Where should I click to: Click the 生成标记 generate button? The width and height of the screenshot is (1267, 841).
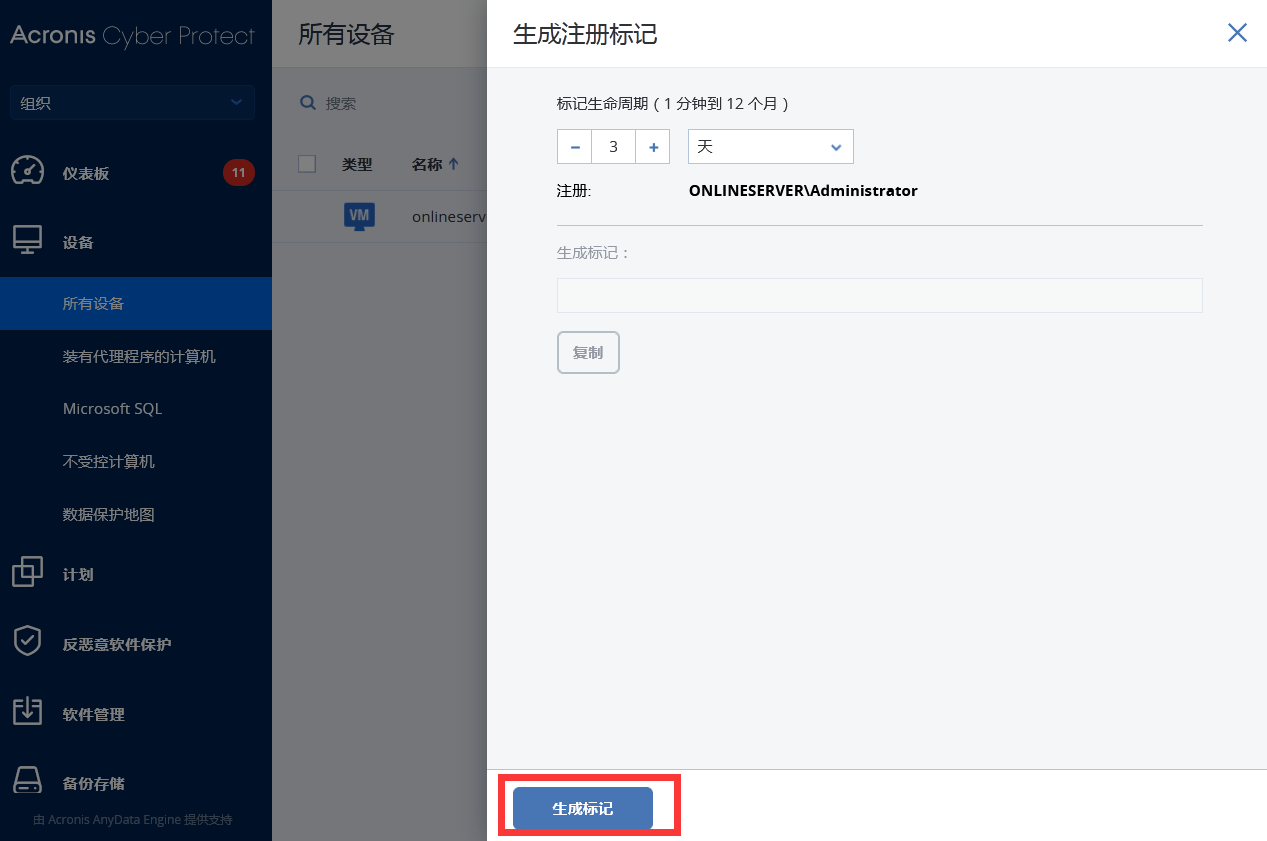coord(583,808)
